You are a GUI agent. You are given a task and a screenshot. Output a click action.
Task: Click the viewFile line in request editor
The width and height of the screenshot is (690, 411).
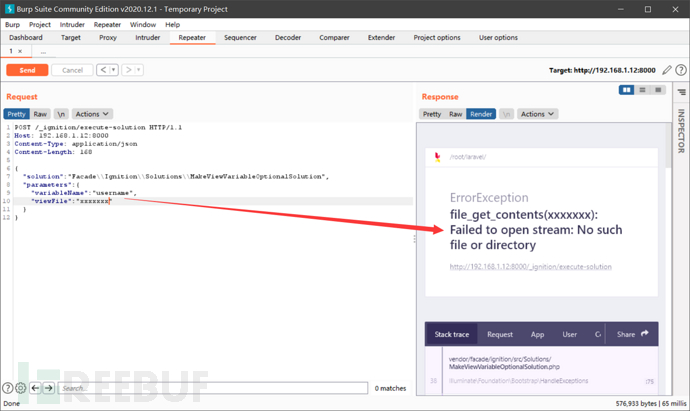[x=213, y=201]
